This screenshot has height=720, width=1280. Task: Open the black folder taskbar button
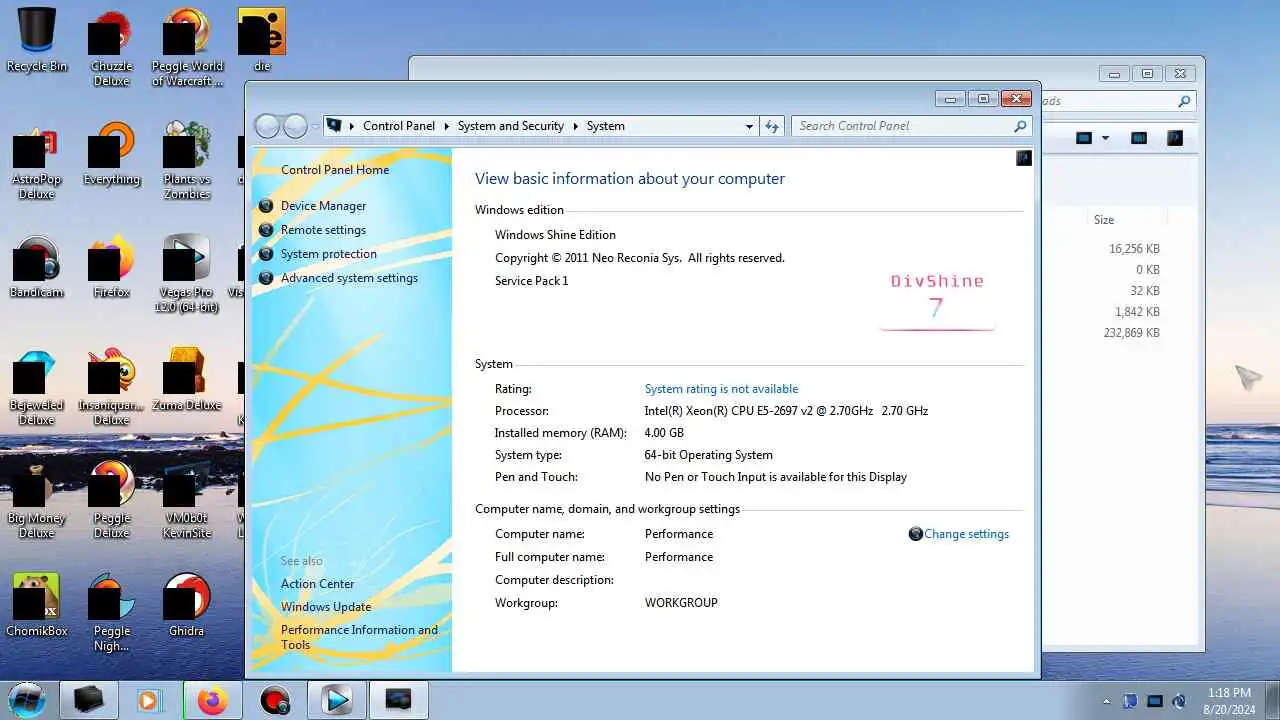pyautogui.click(x=89, y=700)
